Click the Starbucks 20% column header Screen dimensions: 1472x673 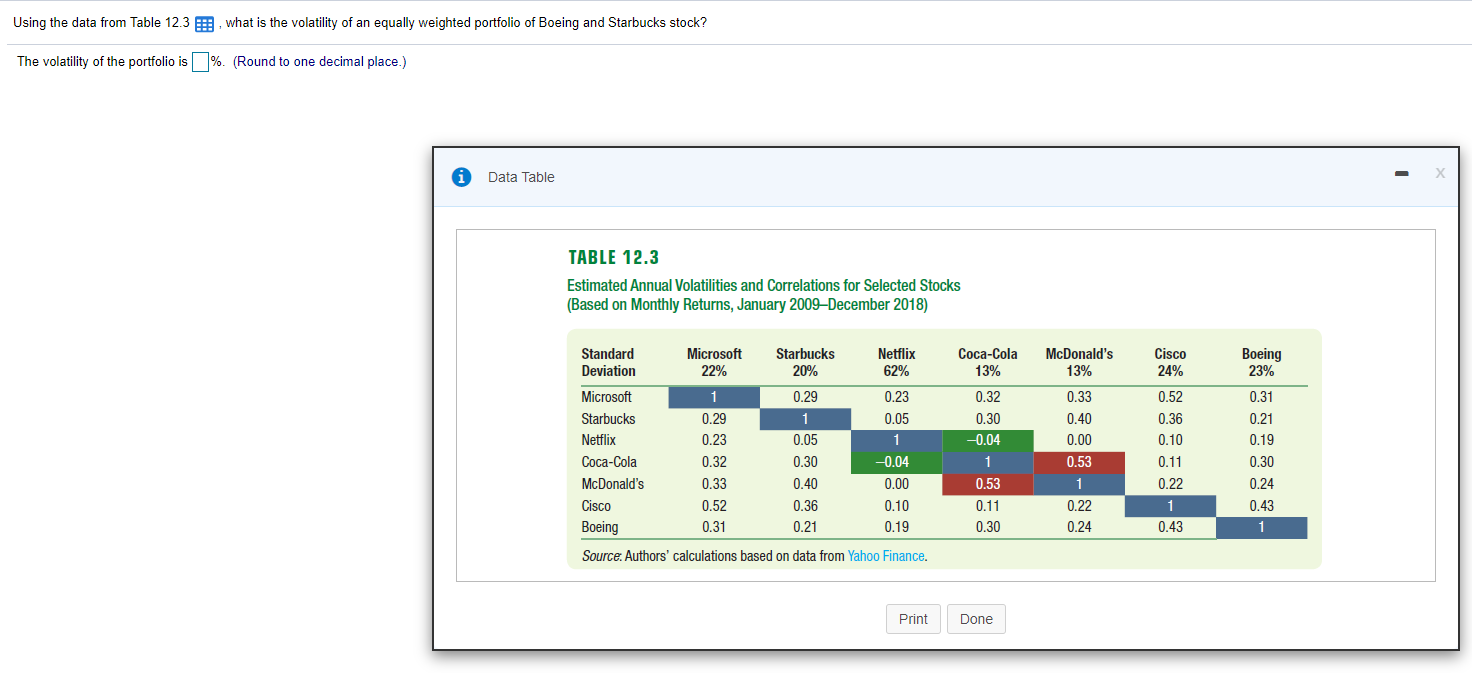click(805, 362)
